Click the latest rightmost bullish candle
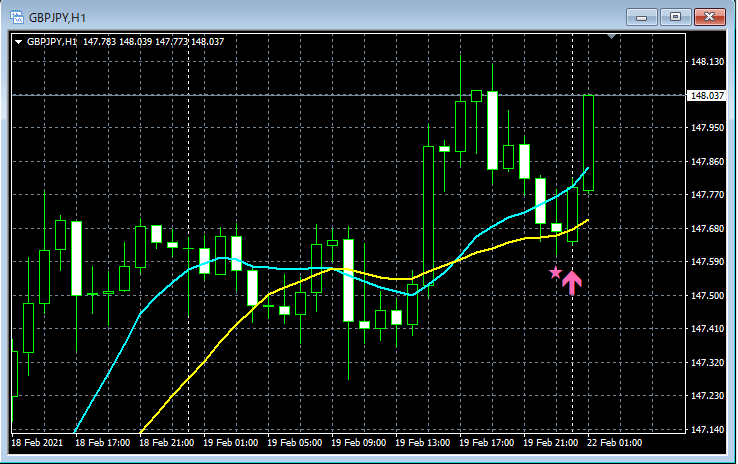The width and height of the screenshot is (738, 464). pyautogui.click(x=588, y=143)
